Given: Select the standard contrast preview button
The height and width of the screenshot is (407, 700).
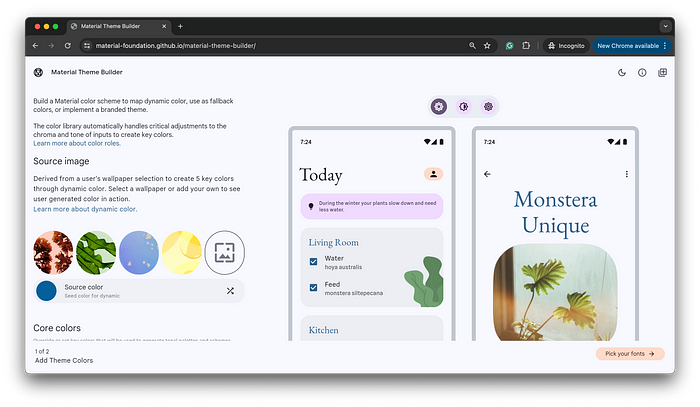Looking at the screenshot, I should click(x=439, y=107).
